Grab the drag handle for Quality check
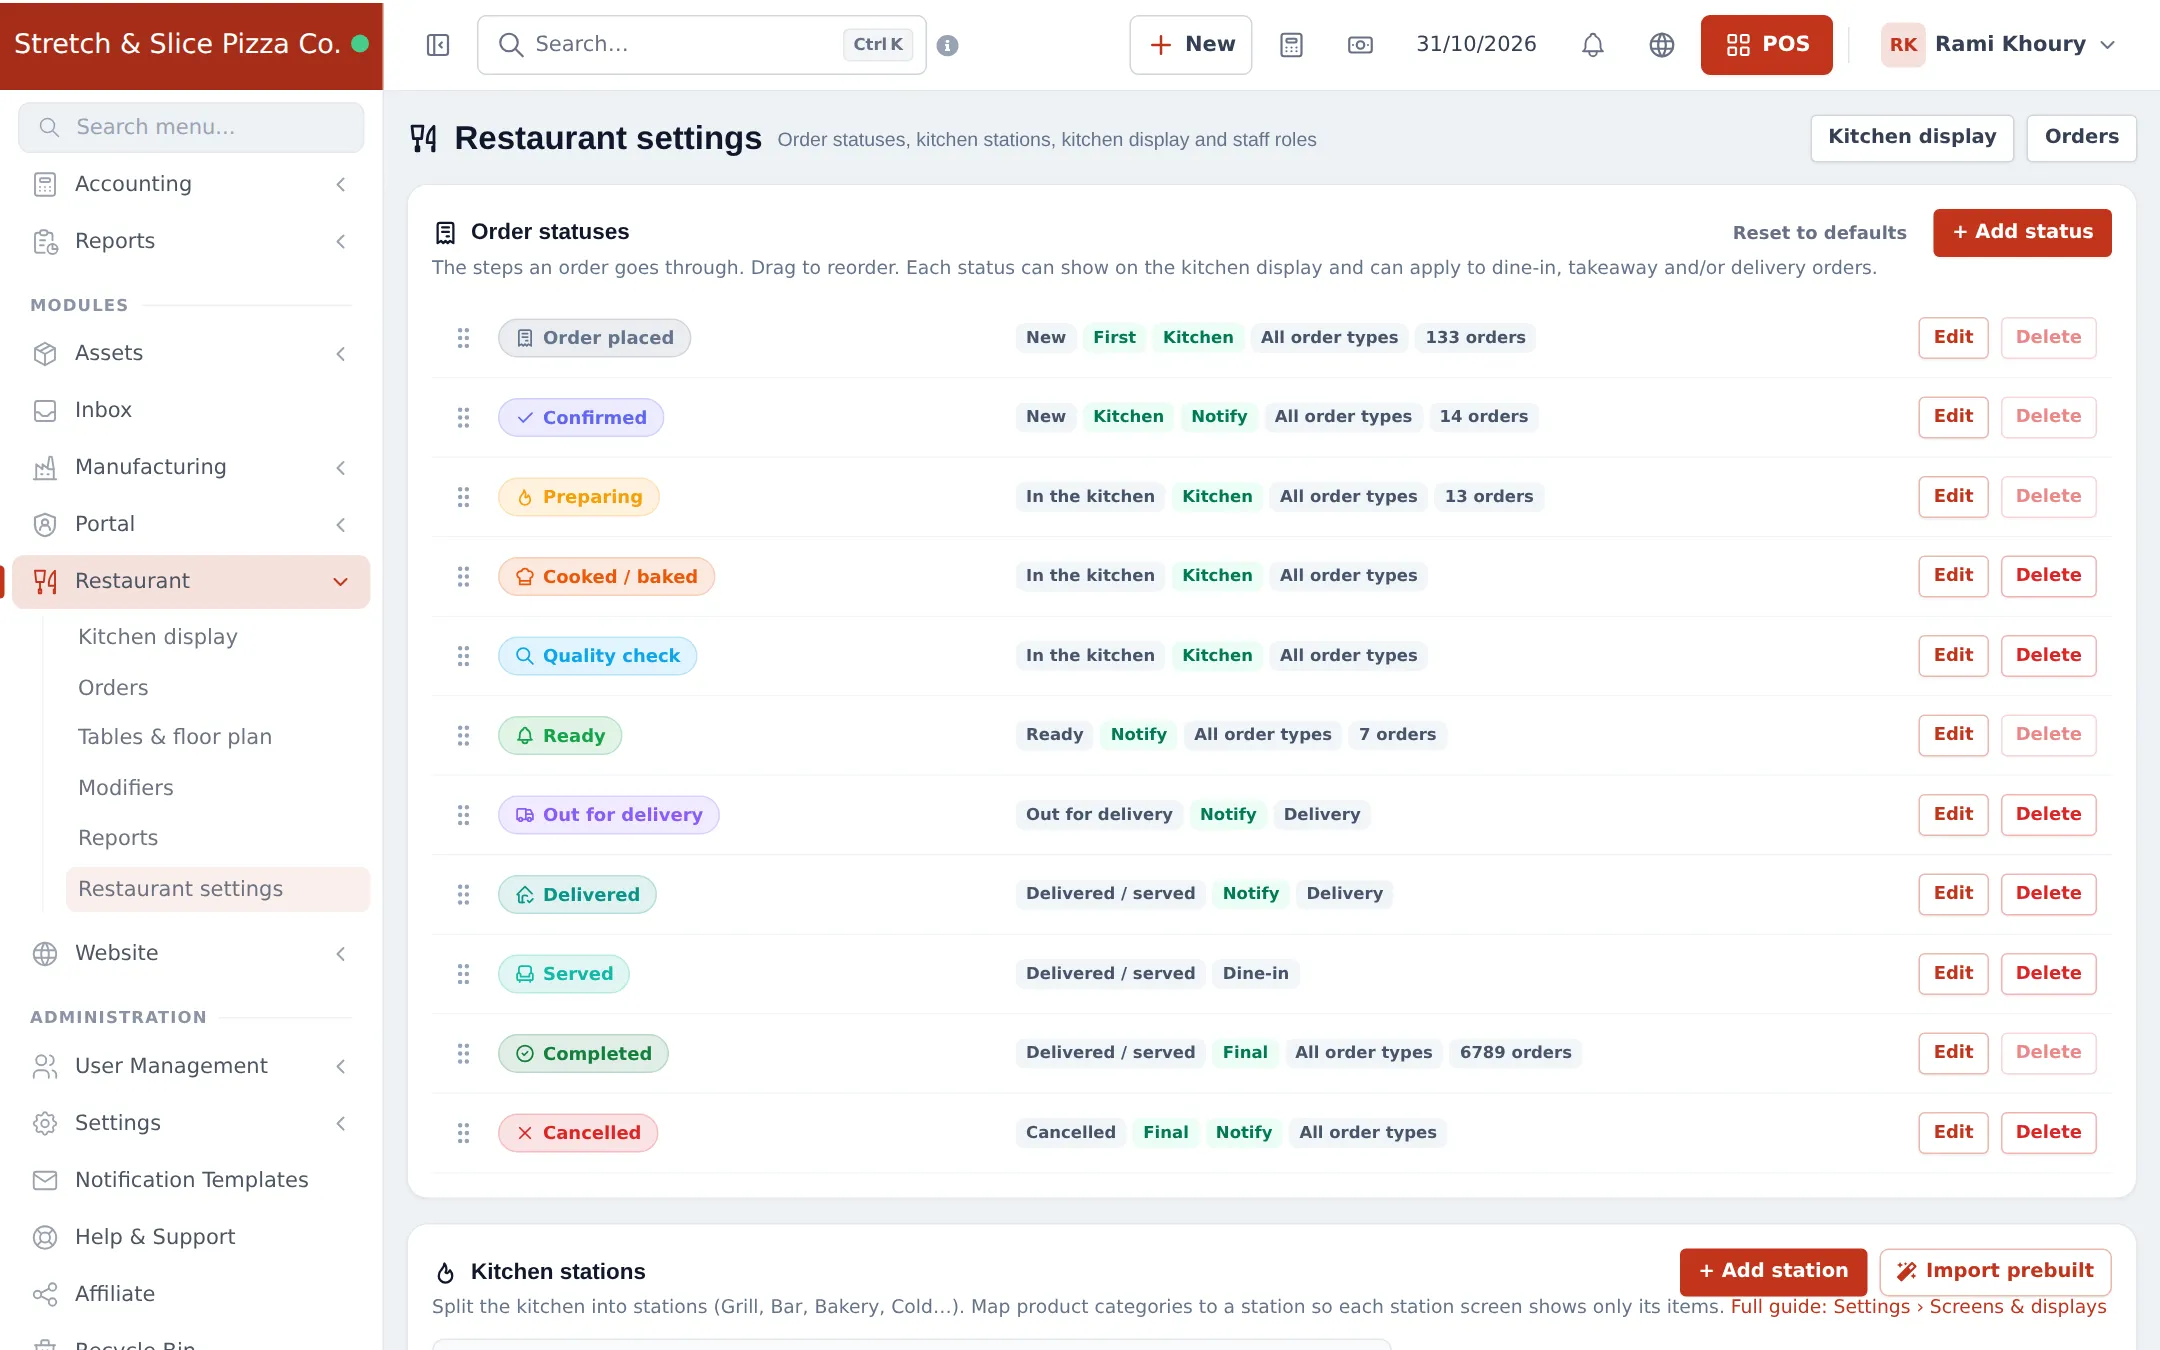This screenshot has height=1350, width=2160. pos(463,656)
